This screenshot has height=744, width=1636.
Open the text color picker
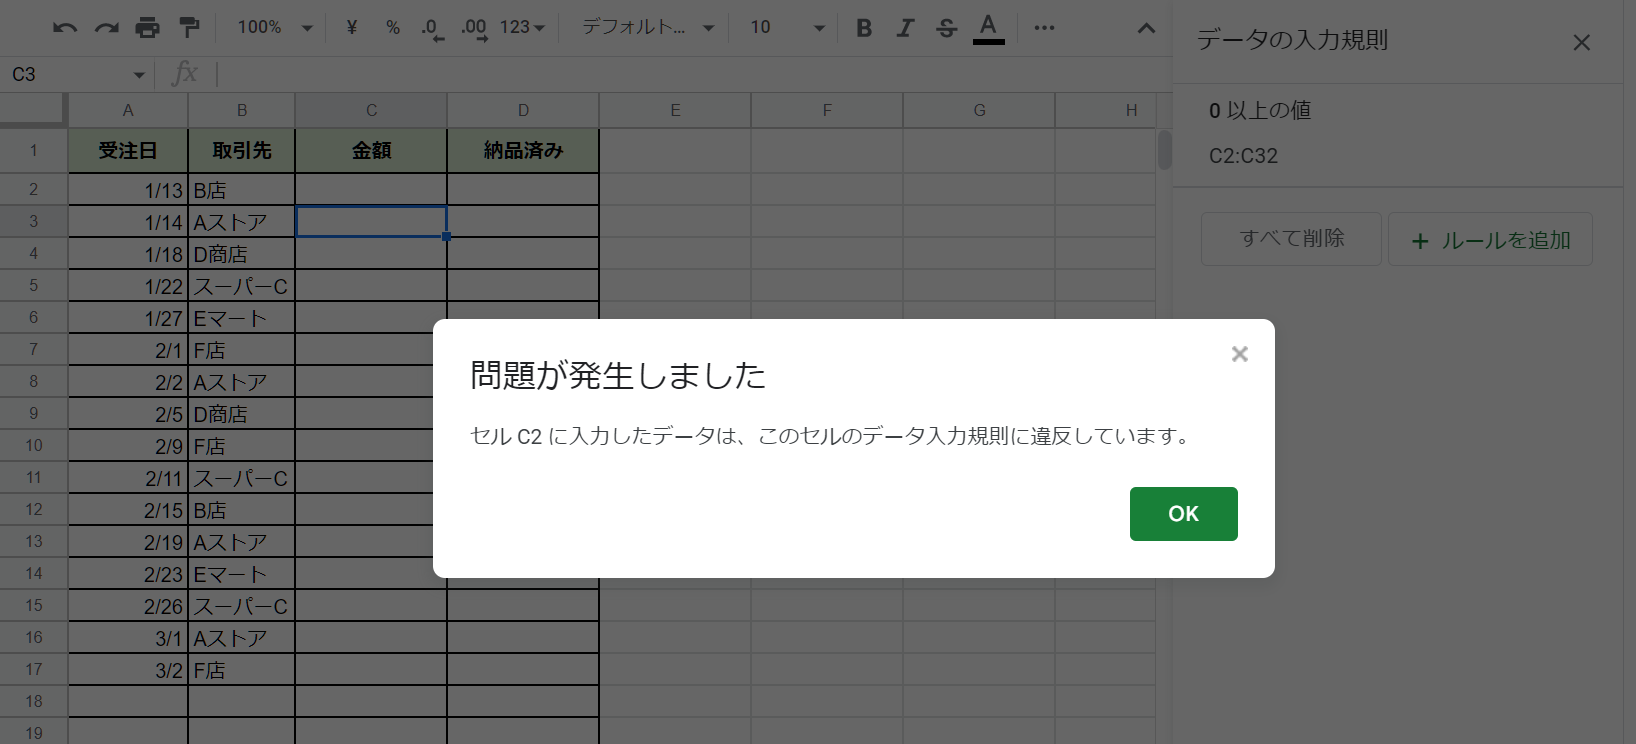point(988,28)
